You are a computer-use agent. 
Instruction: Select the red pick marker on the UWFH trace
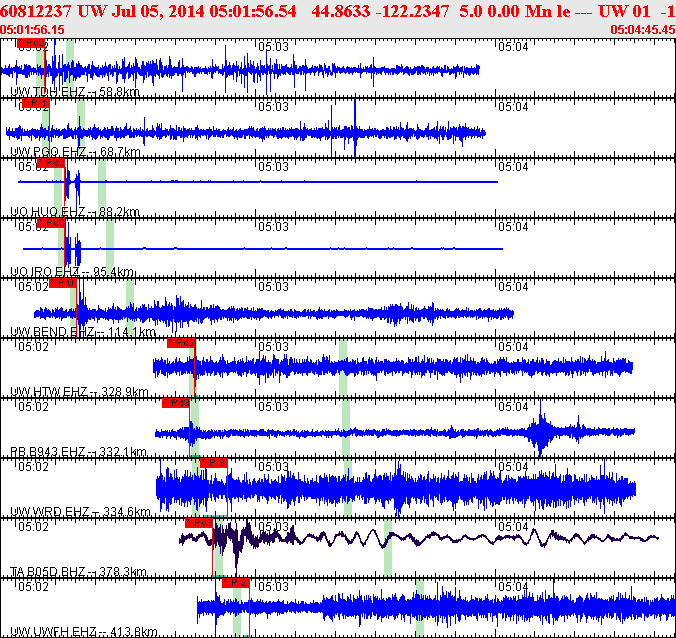tap(235, 582)
